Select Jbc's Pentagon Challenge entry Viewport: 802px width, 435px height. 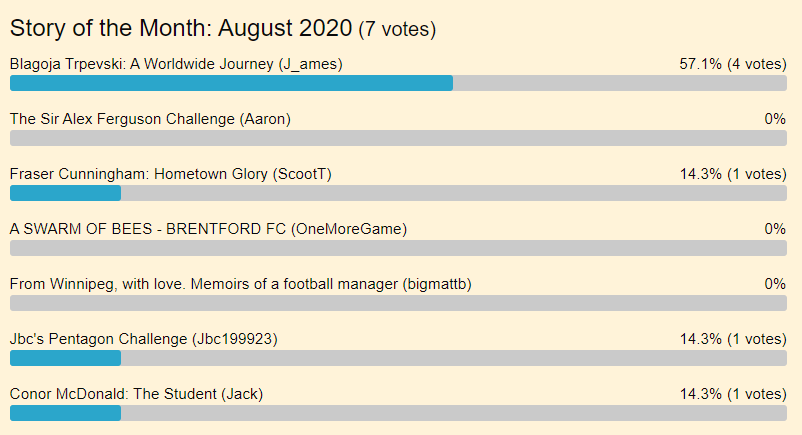[143, 339]
